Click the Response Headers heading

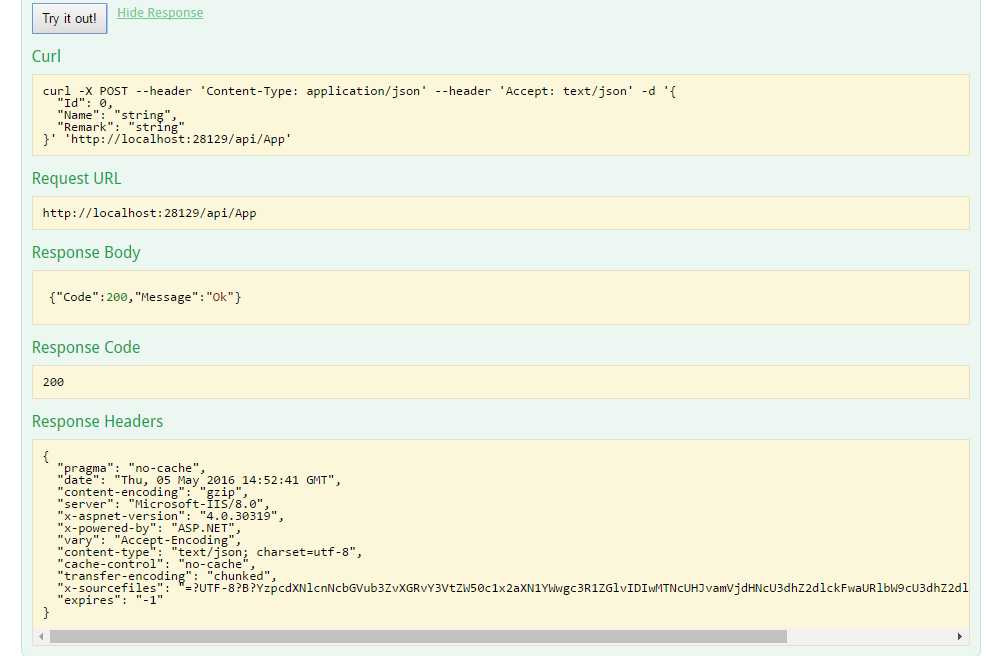click(x=97, y=421)
